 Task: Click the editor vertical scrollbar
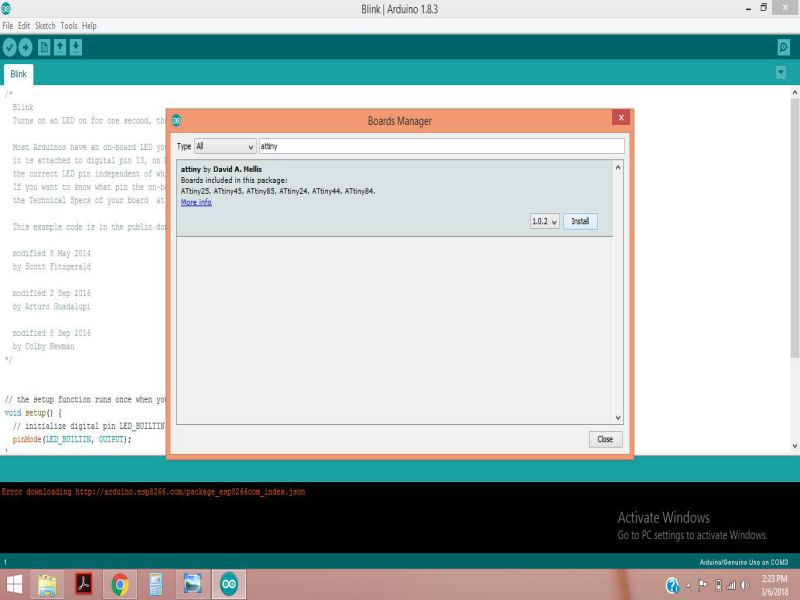click(794, 228)
